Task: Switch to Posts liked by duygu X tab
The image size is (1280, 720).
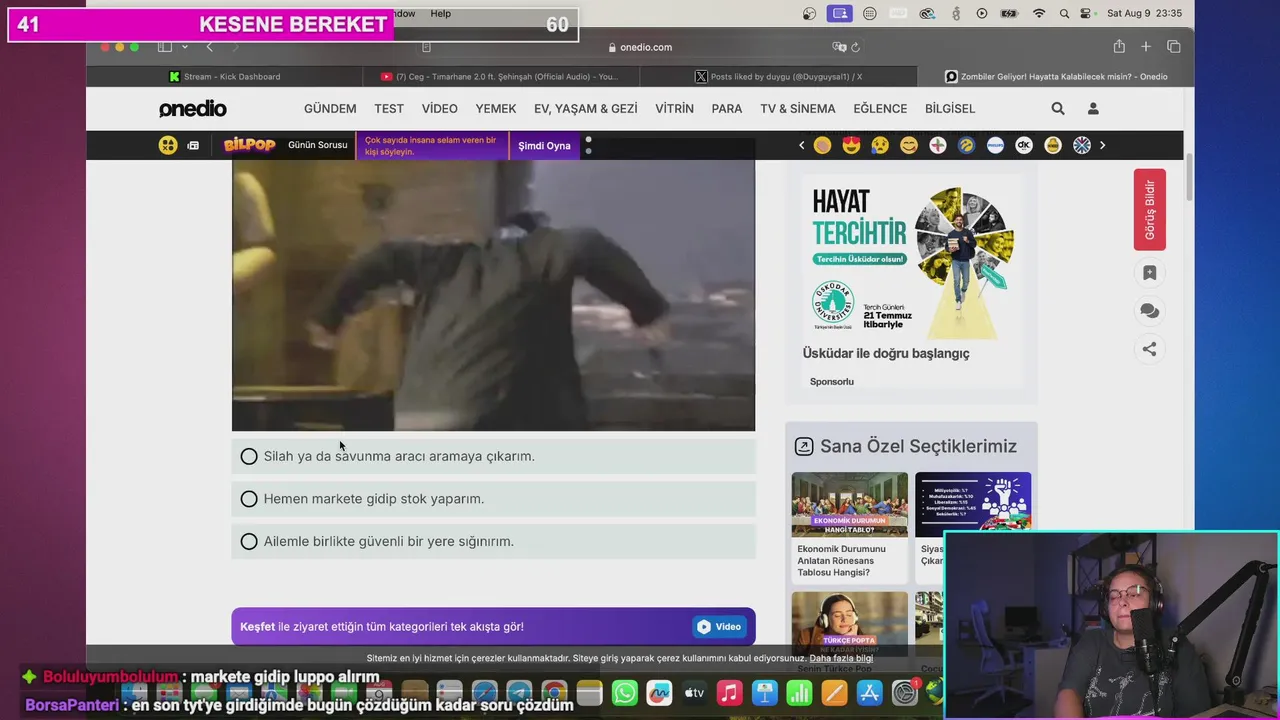Action: (x=778, y=77)
